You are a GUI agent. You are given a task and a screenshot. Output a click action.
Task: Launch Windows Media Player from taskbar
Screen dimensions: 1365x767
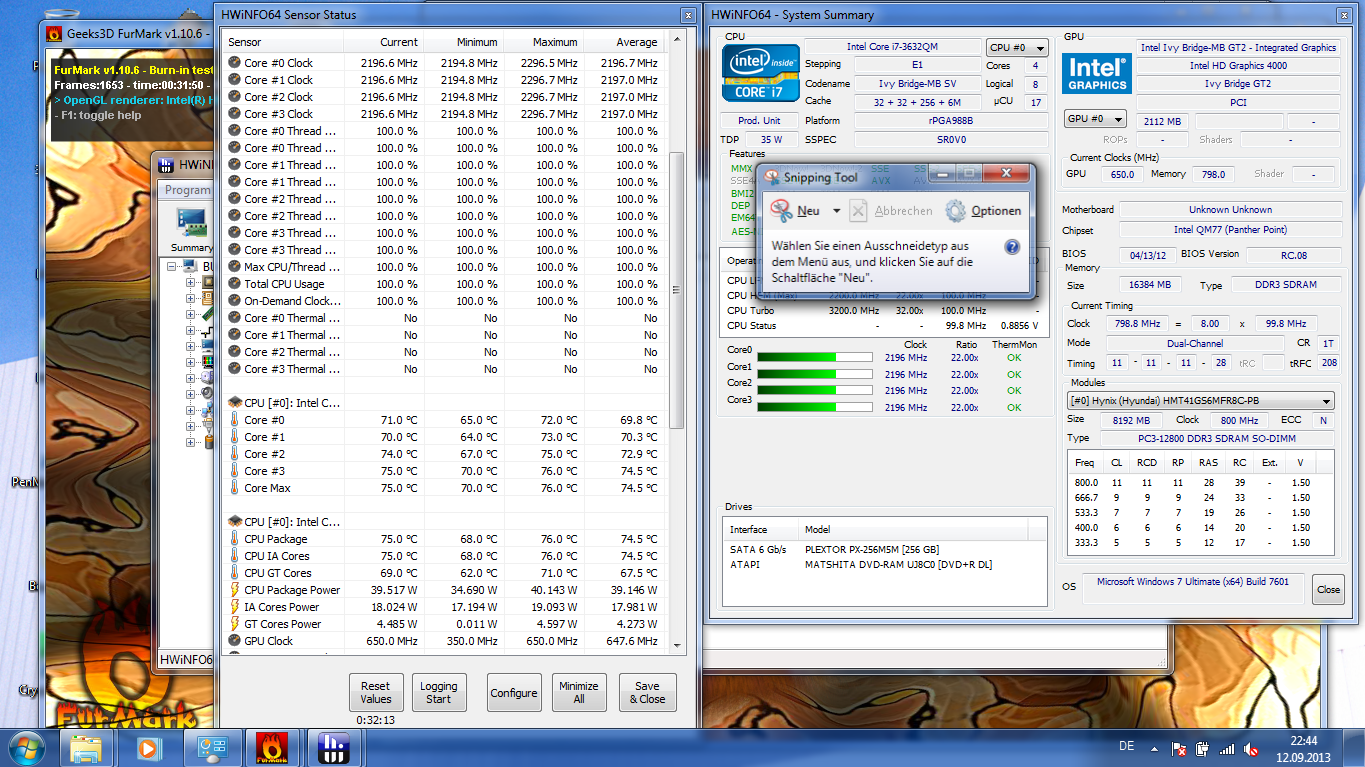(x=149, y=747)
